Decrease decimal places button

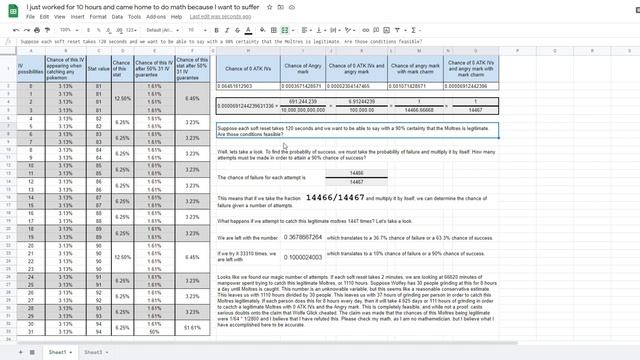tap(109, 30)
